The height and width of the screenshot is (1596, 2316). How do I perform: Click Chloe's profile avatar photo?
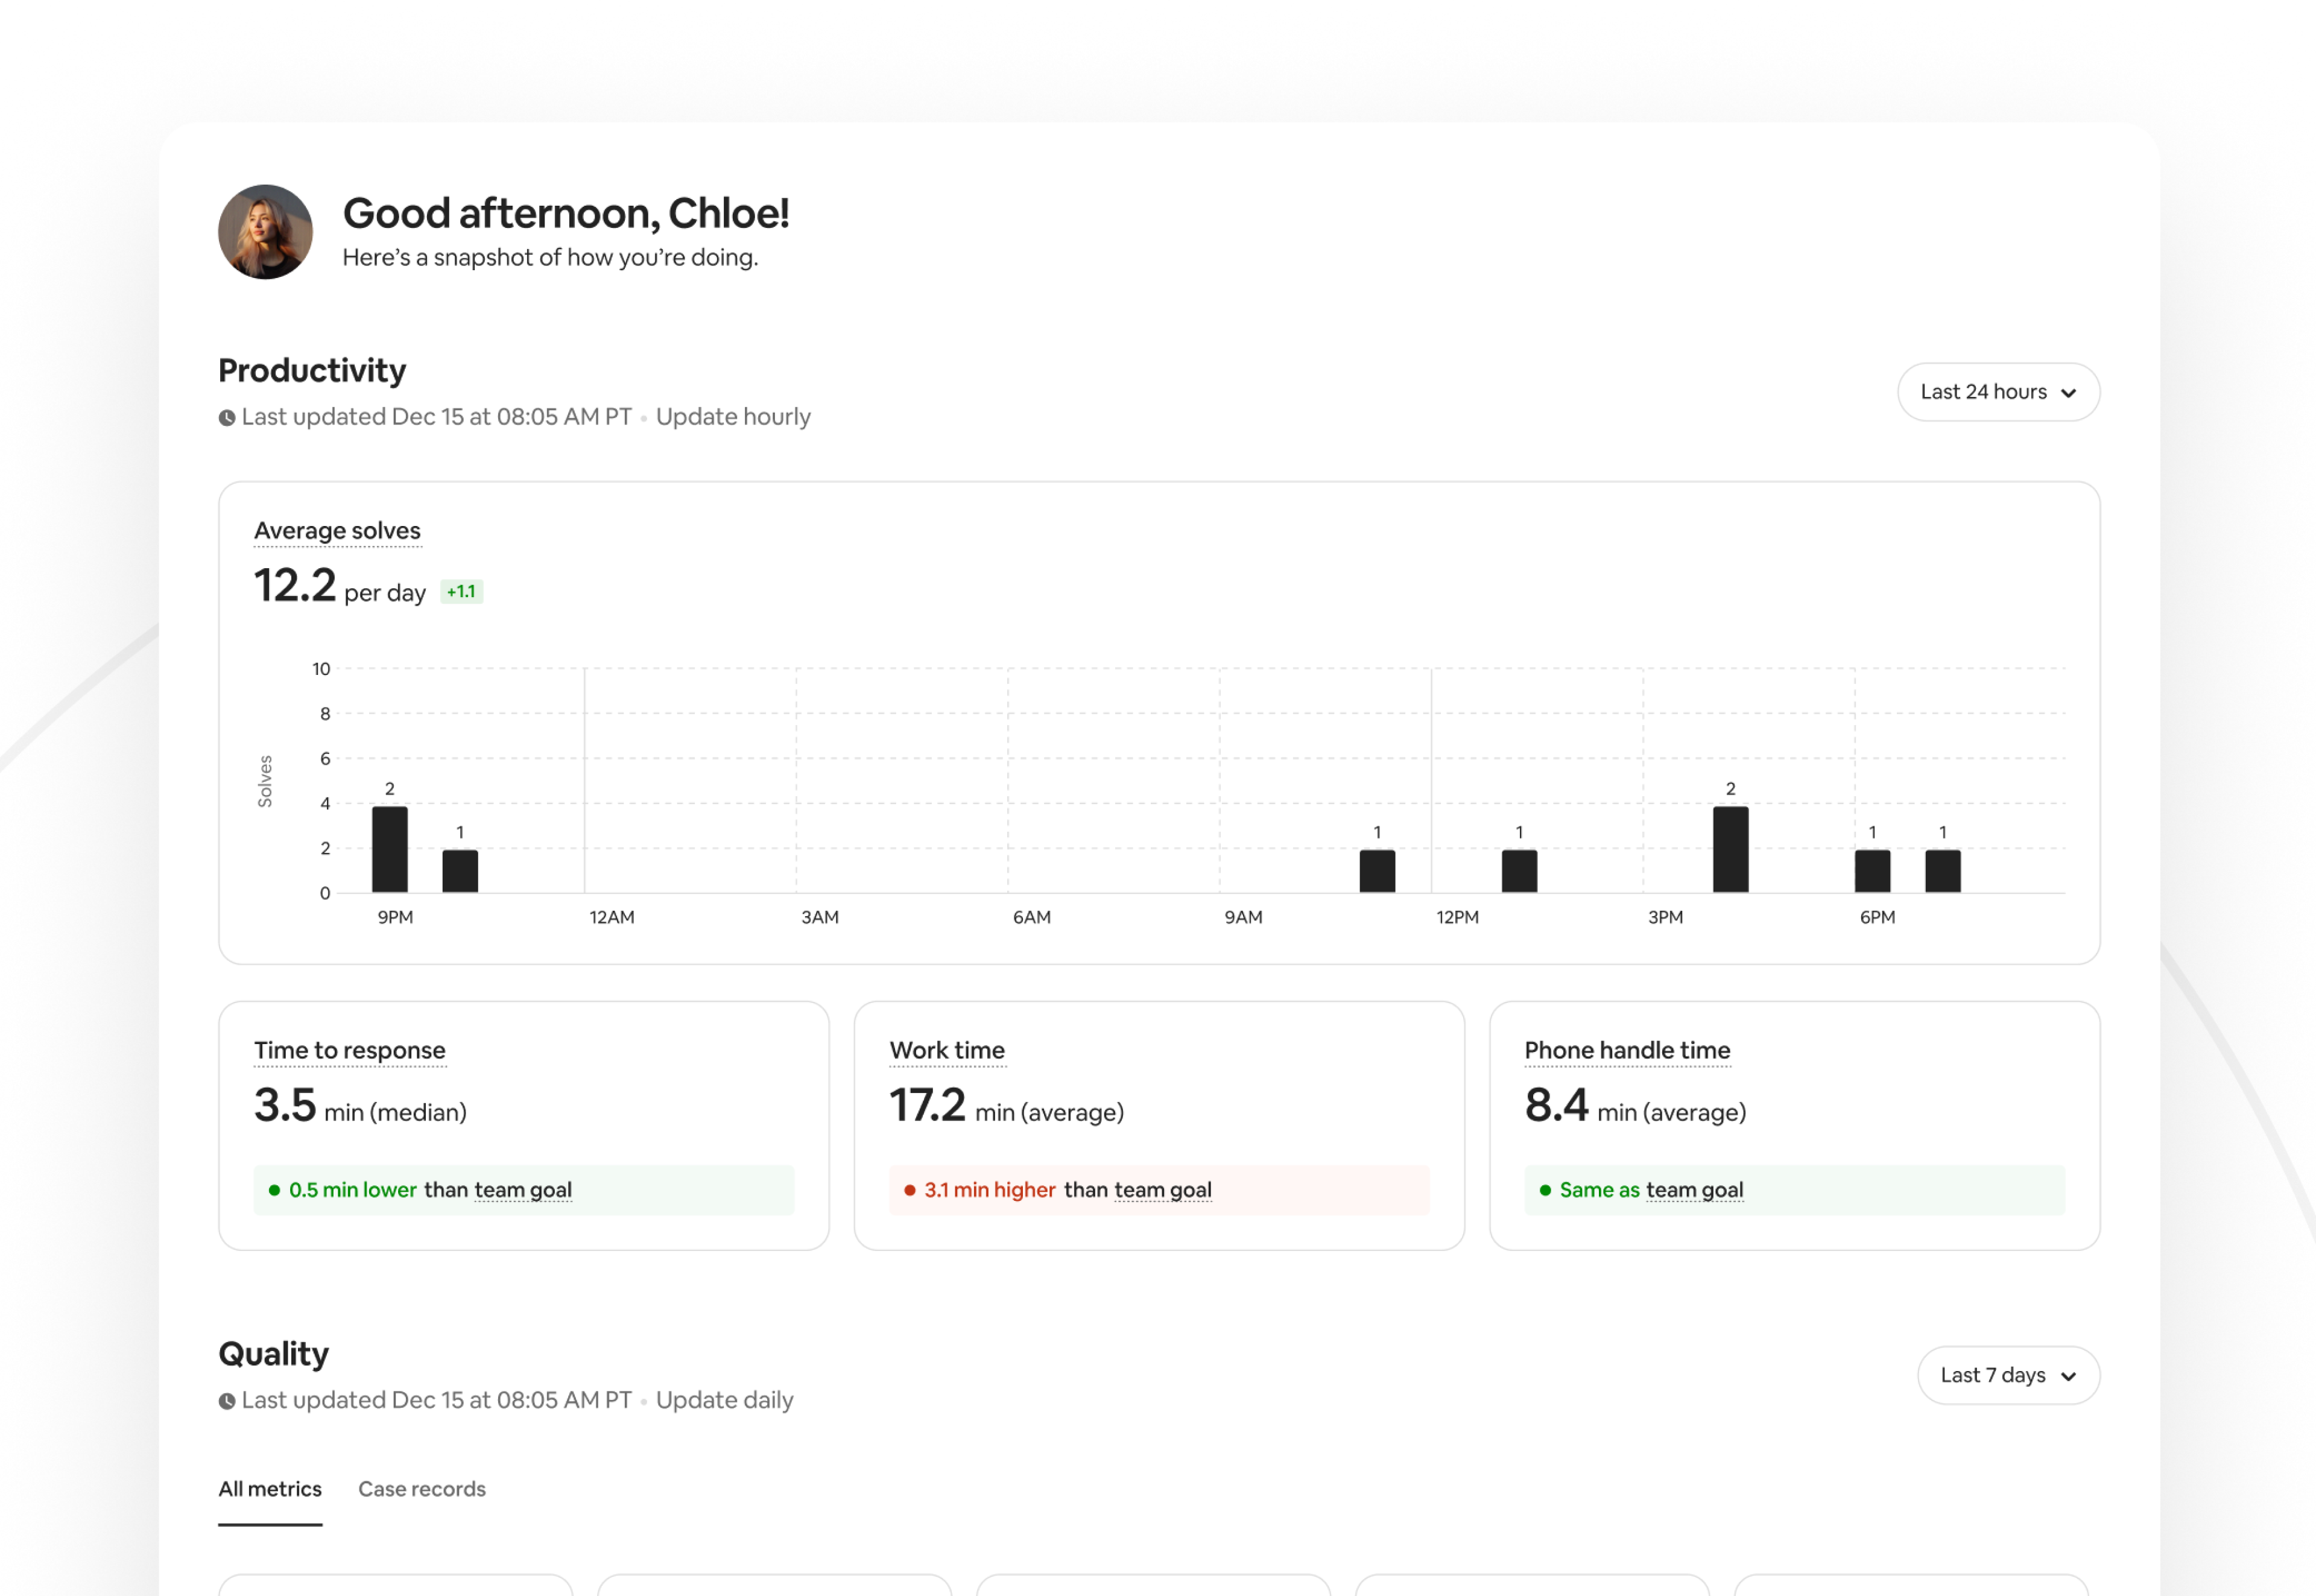click(265, 232)
